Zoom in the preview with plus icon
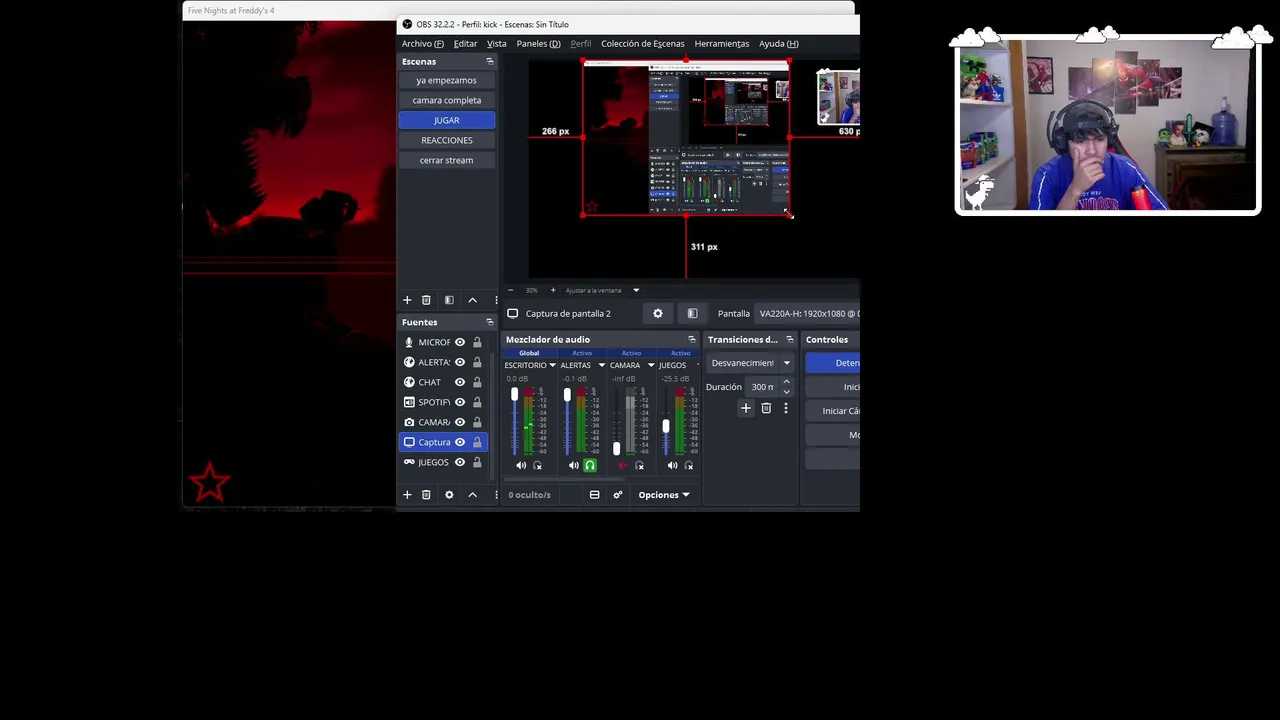The height and width of the screenshot is (720, 1280). 553,290
